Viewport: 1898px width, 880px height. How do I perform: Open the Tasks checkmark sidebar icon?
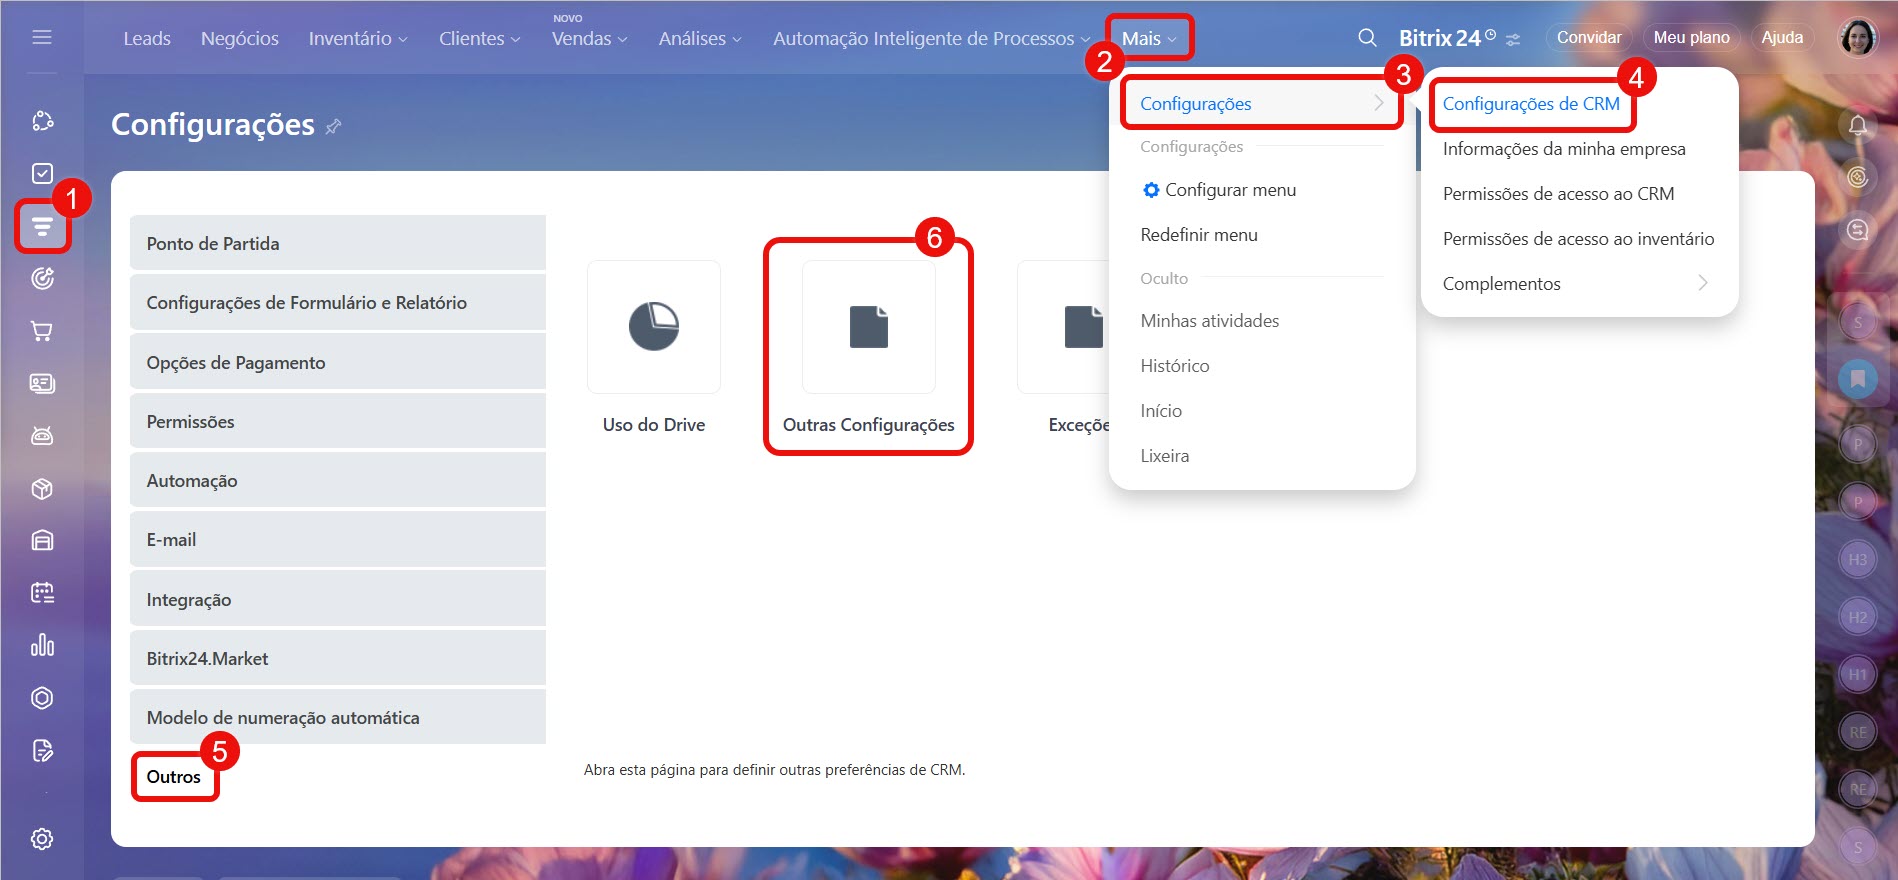(42, 173)
